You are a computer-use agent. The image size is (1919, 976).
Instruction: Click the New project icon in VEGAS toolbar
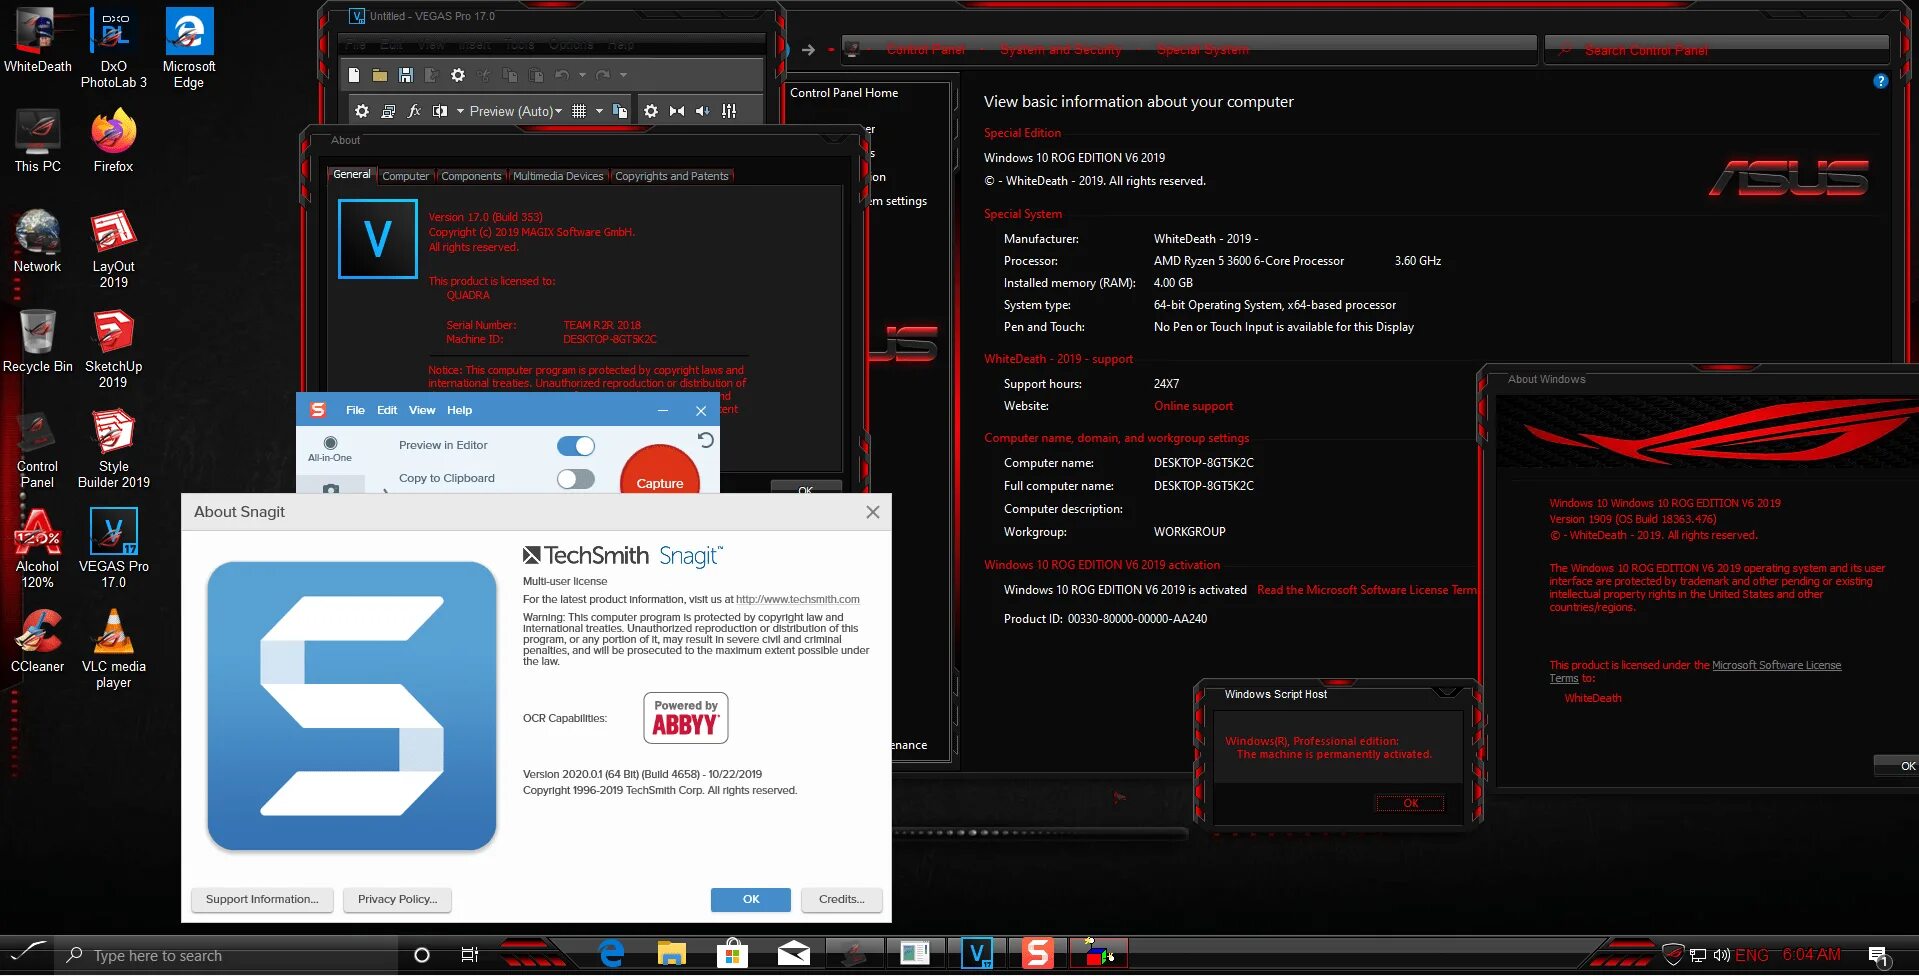point(354,75)
